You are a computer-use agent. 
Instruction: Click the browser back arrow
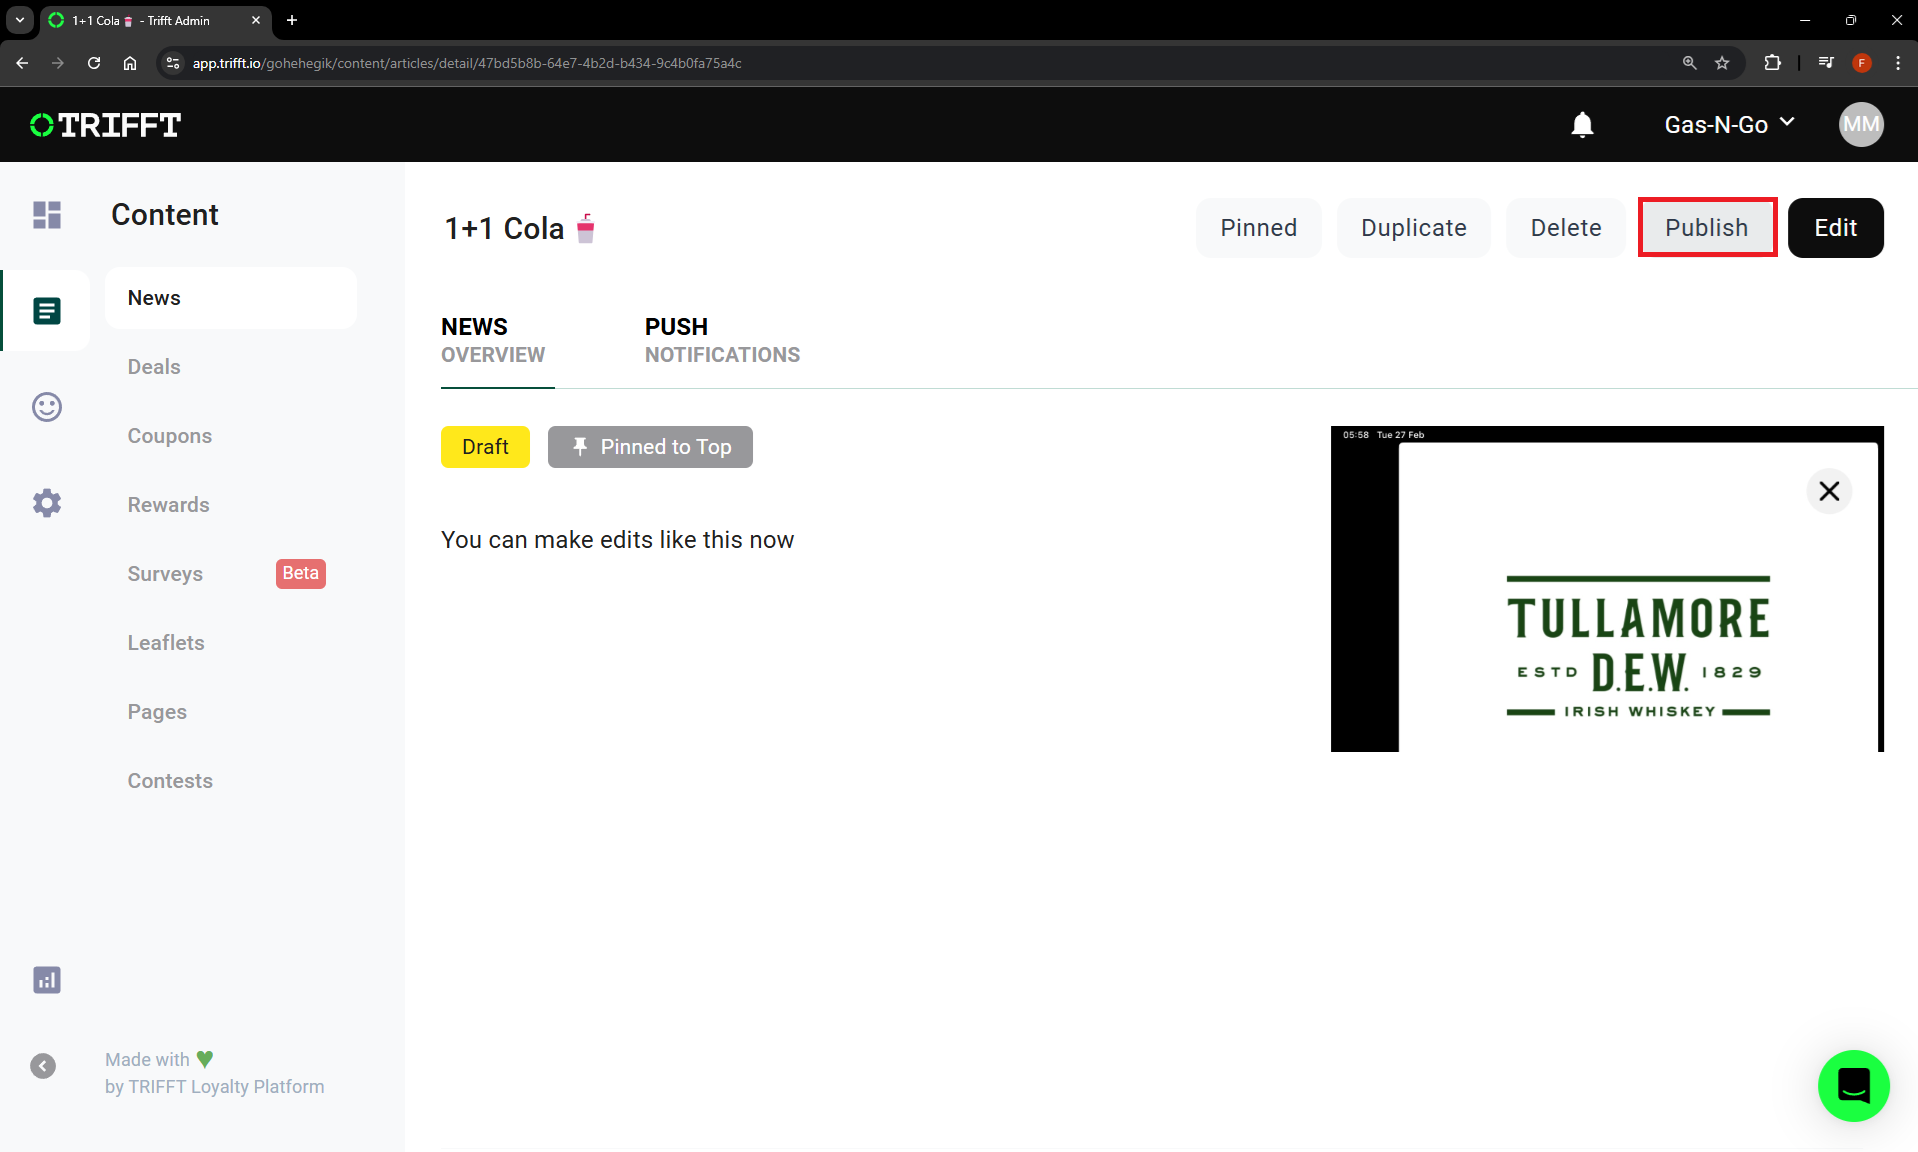[x=22, y=63]
